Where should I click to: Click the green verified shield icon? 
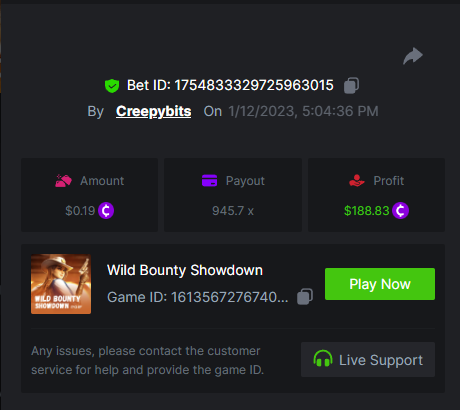click(x=112, y=86)
